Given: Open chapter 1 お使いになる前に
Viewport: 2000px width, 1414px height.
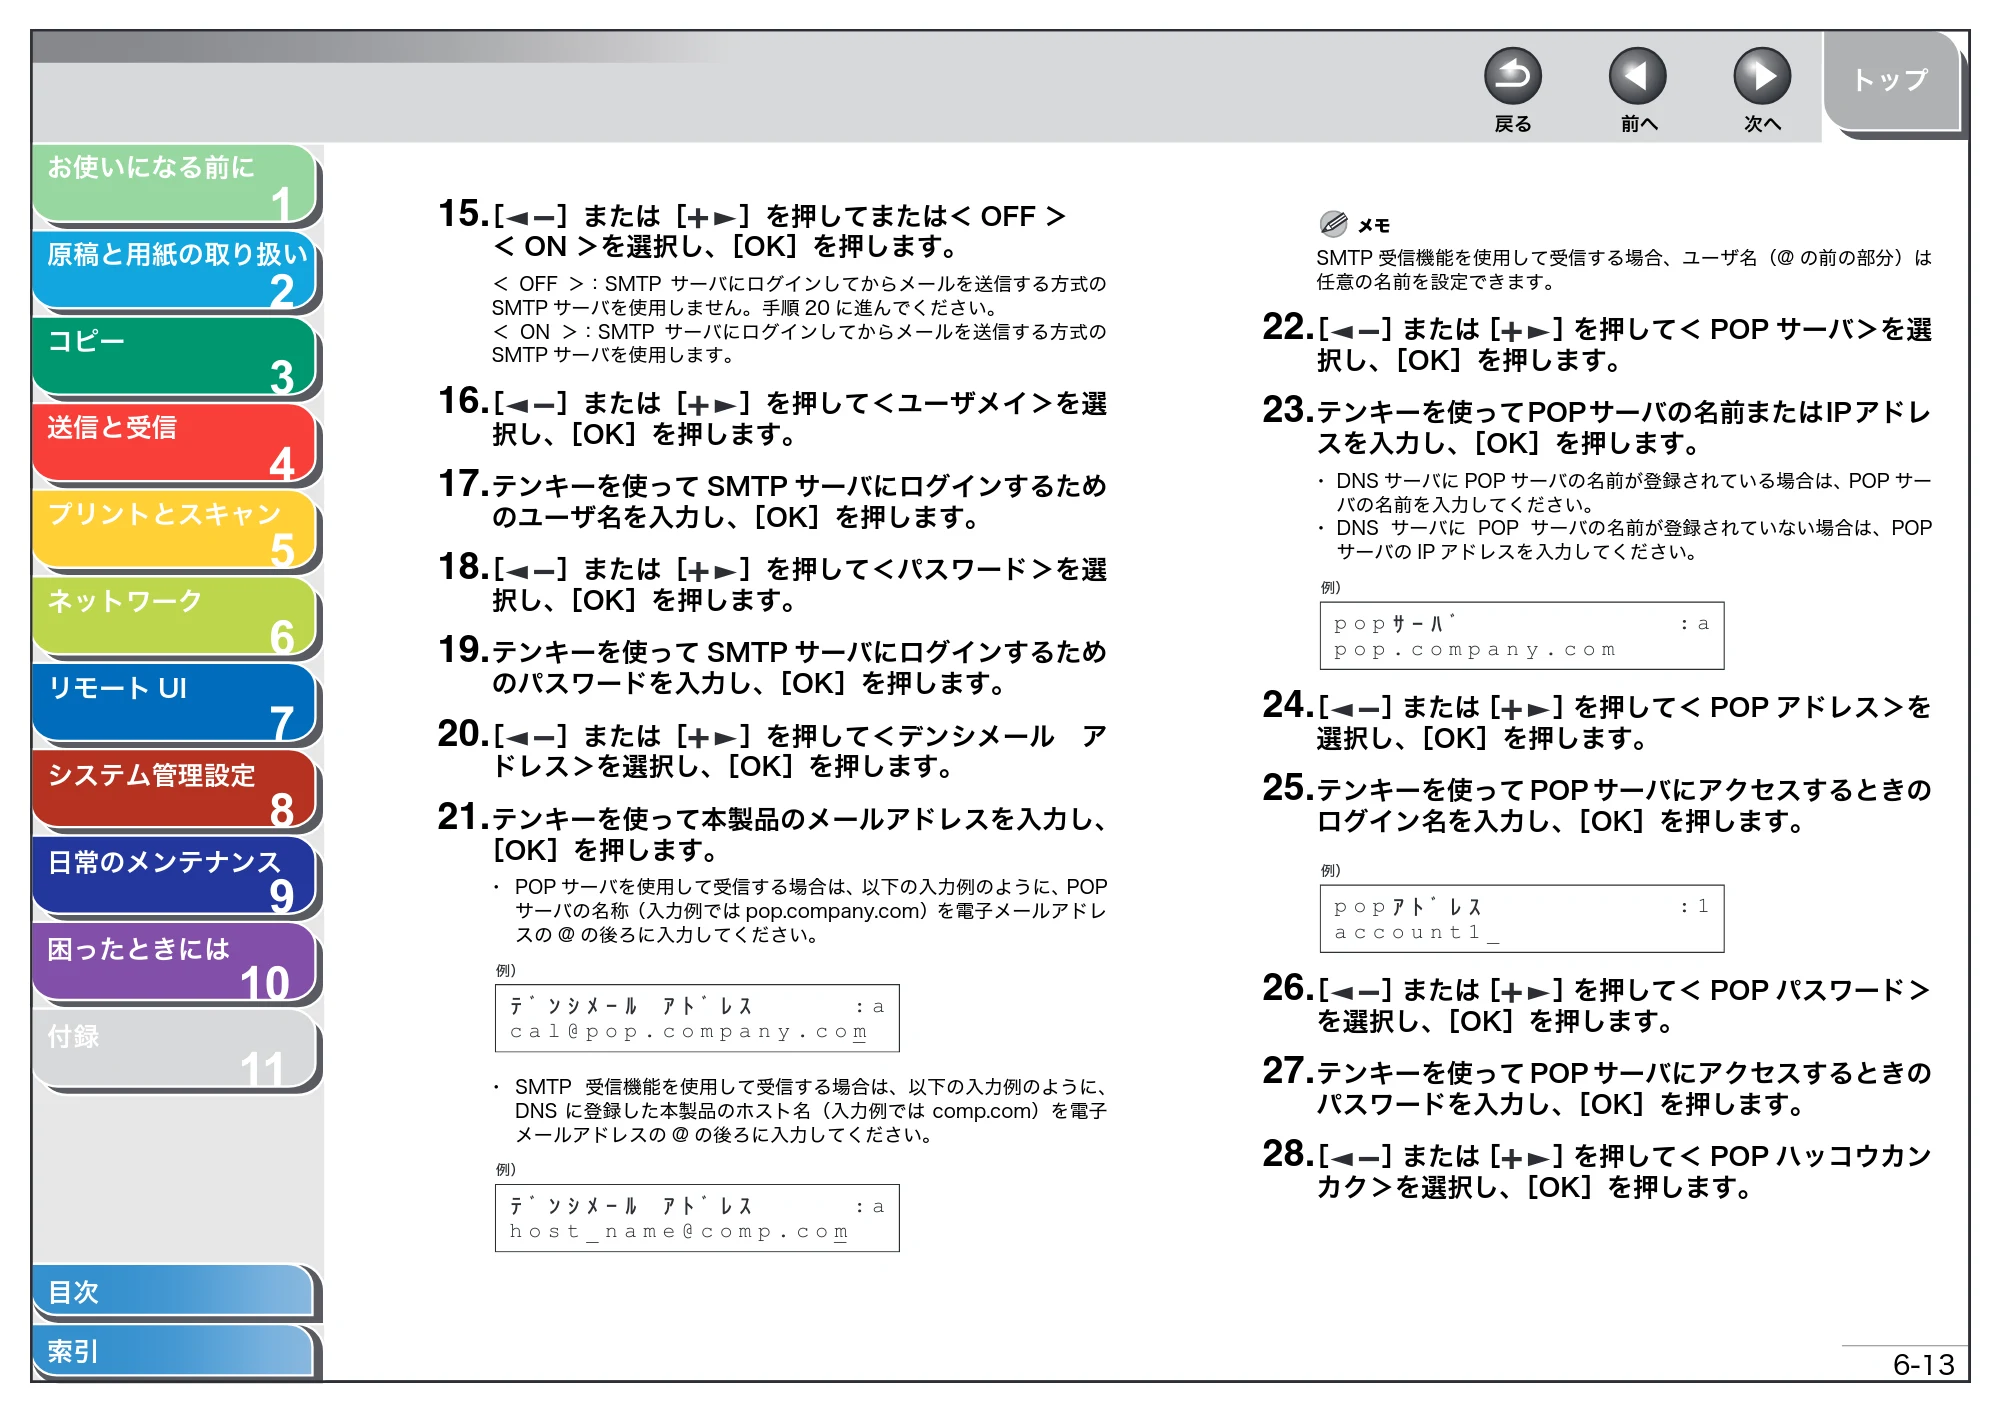Looking at the screenshot, I should tap(175, 184).
